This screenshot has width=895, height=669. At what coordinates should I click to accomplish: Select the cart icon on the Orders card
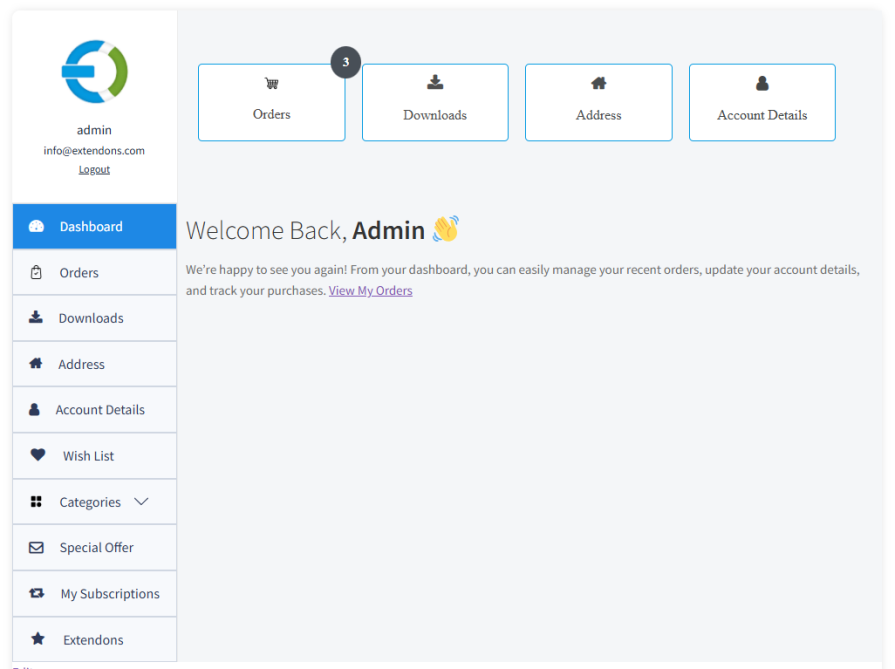point(271,85)
